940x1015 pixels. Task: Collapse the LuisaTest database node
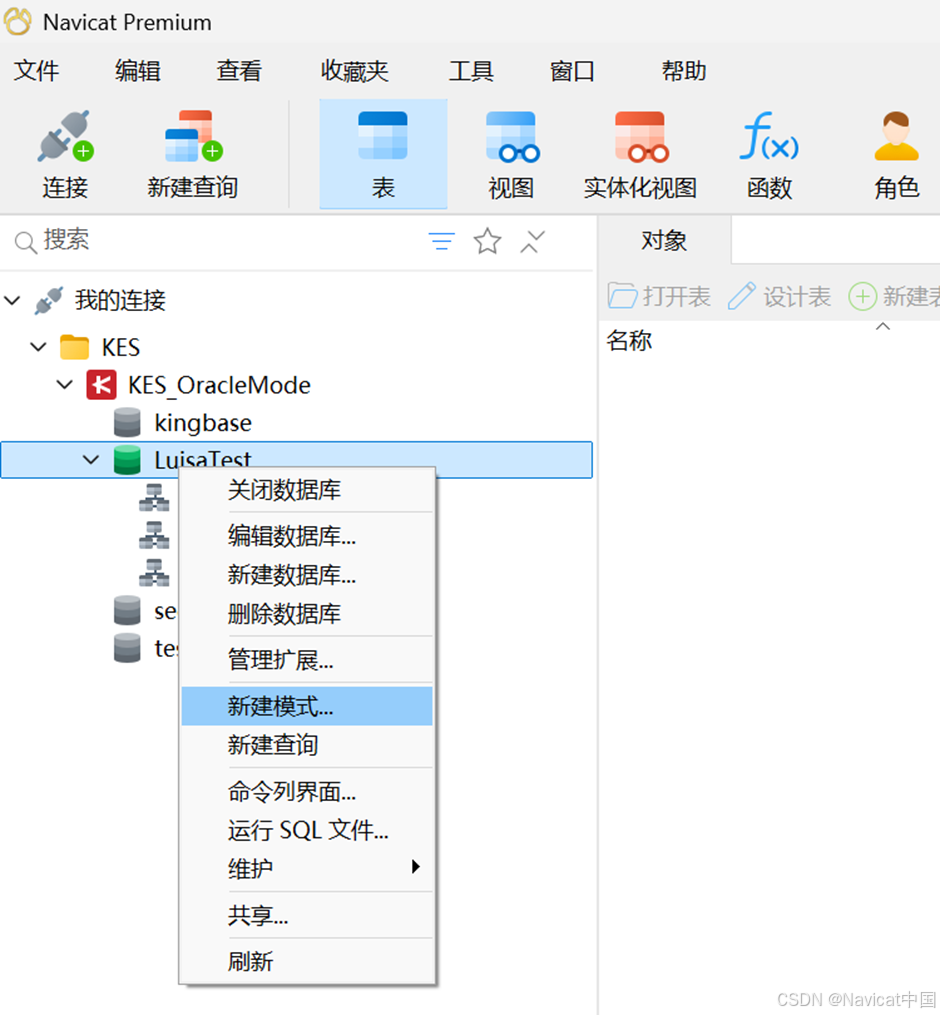point(91,460)
